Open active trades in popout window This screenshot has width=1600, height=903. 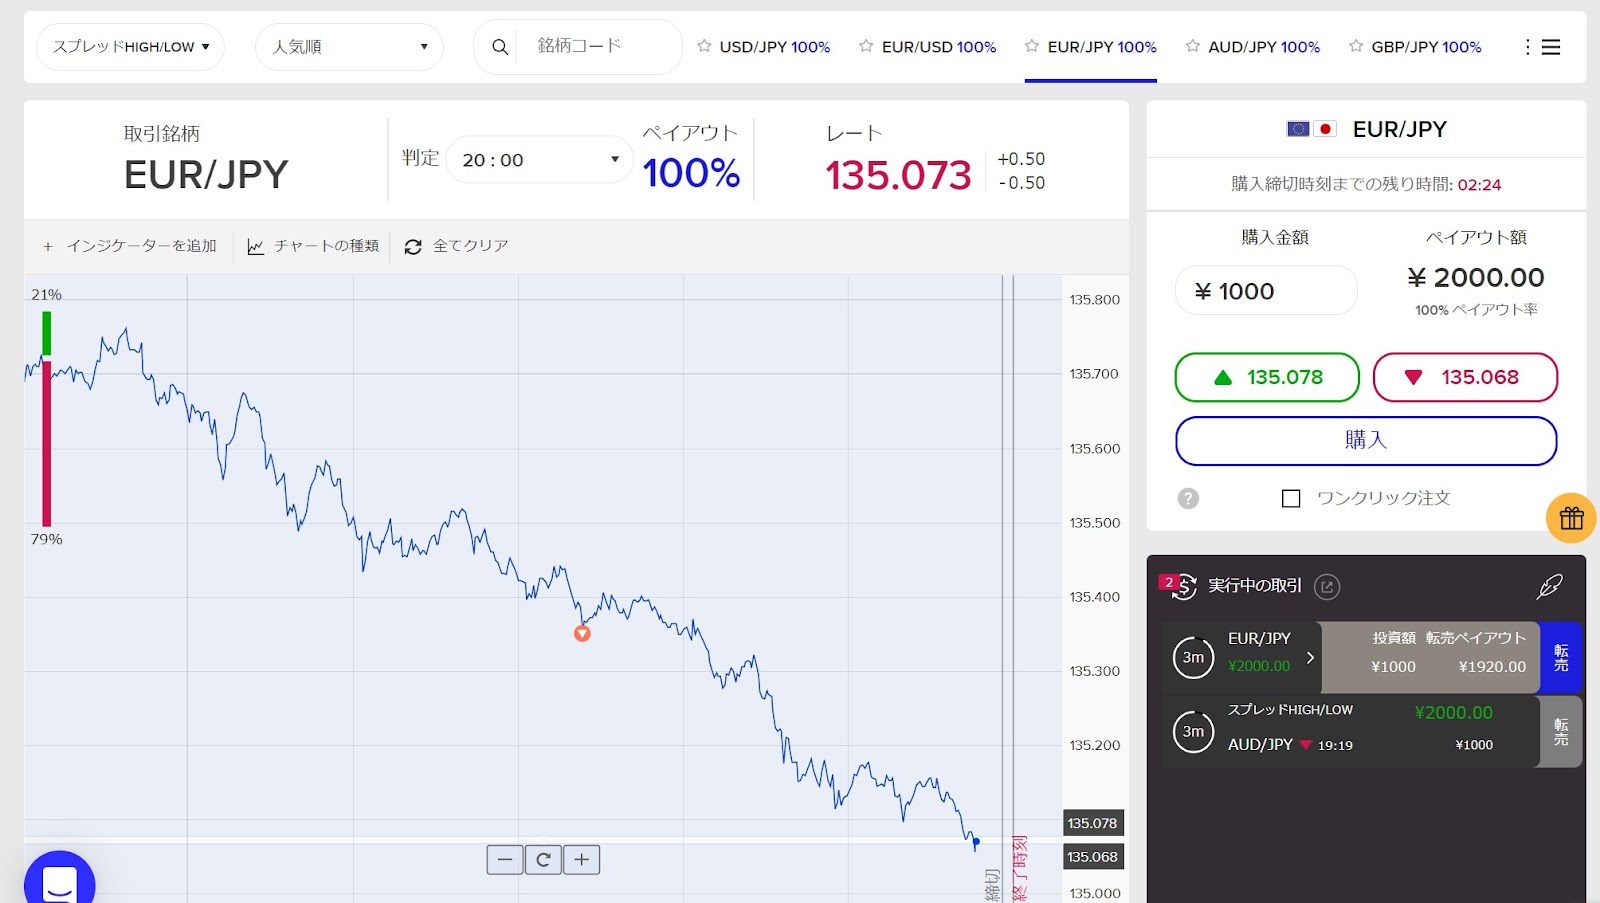[1327, 587]
